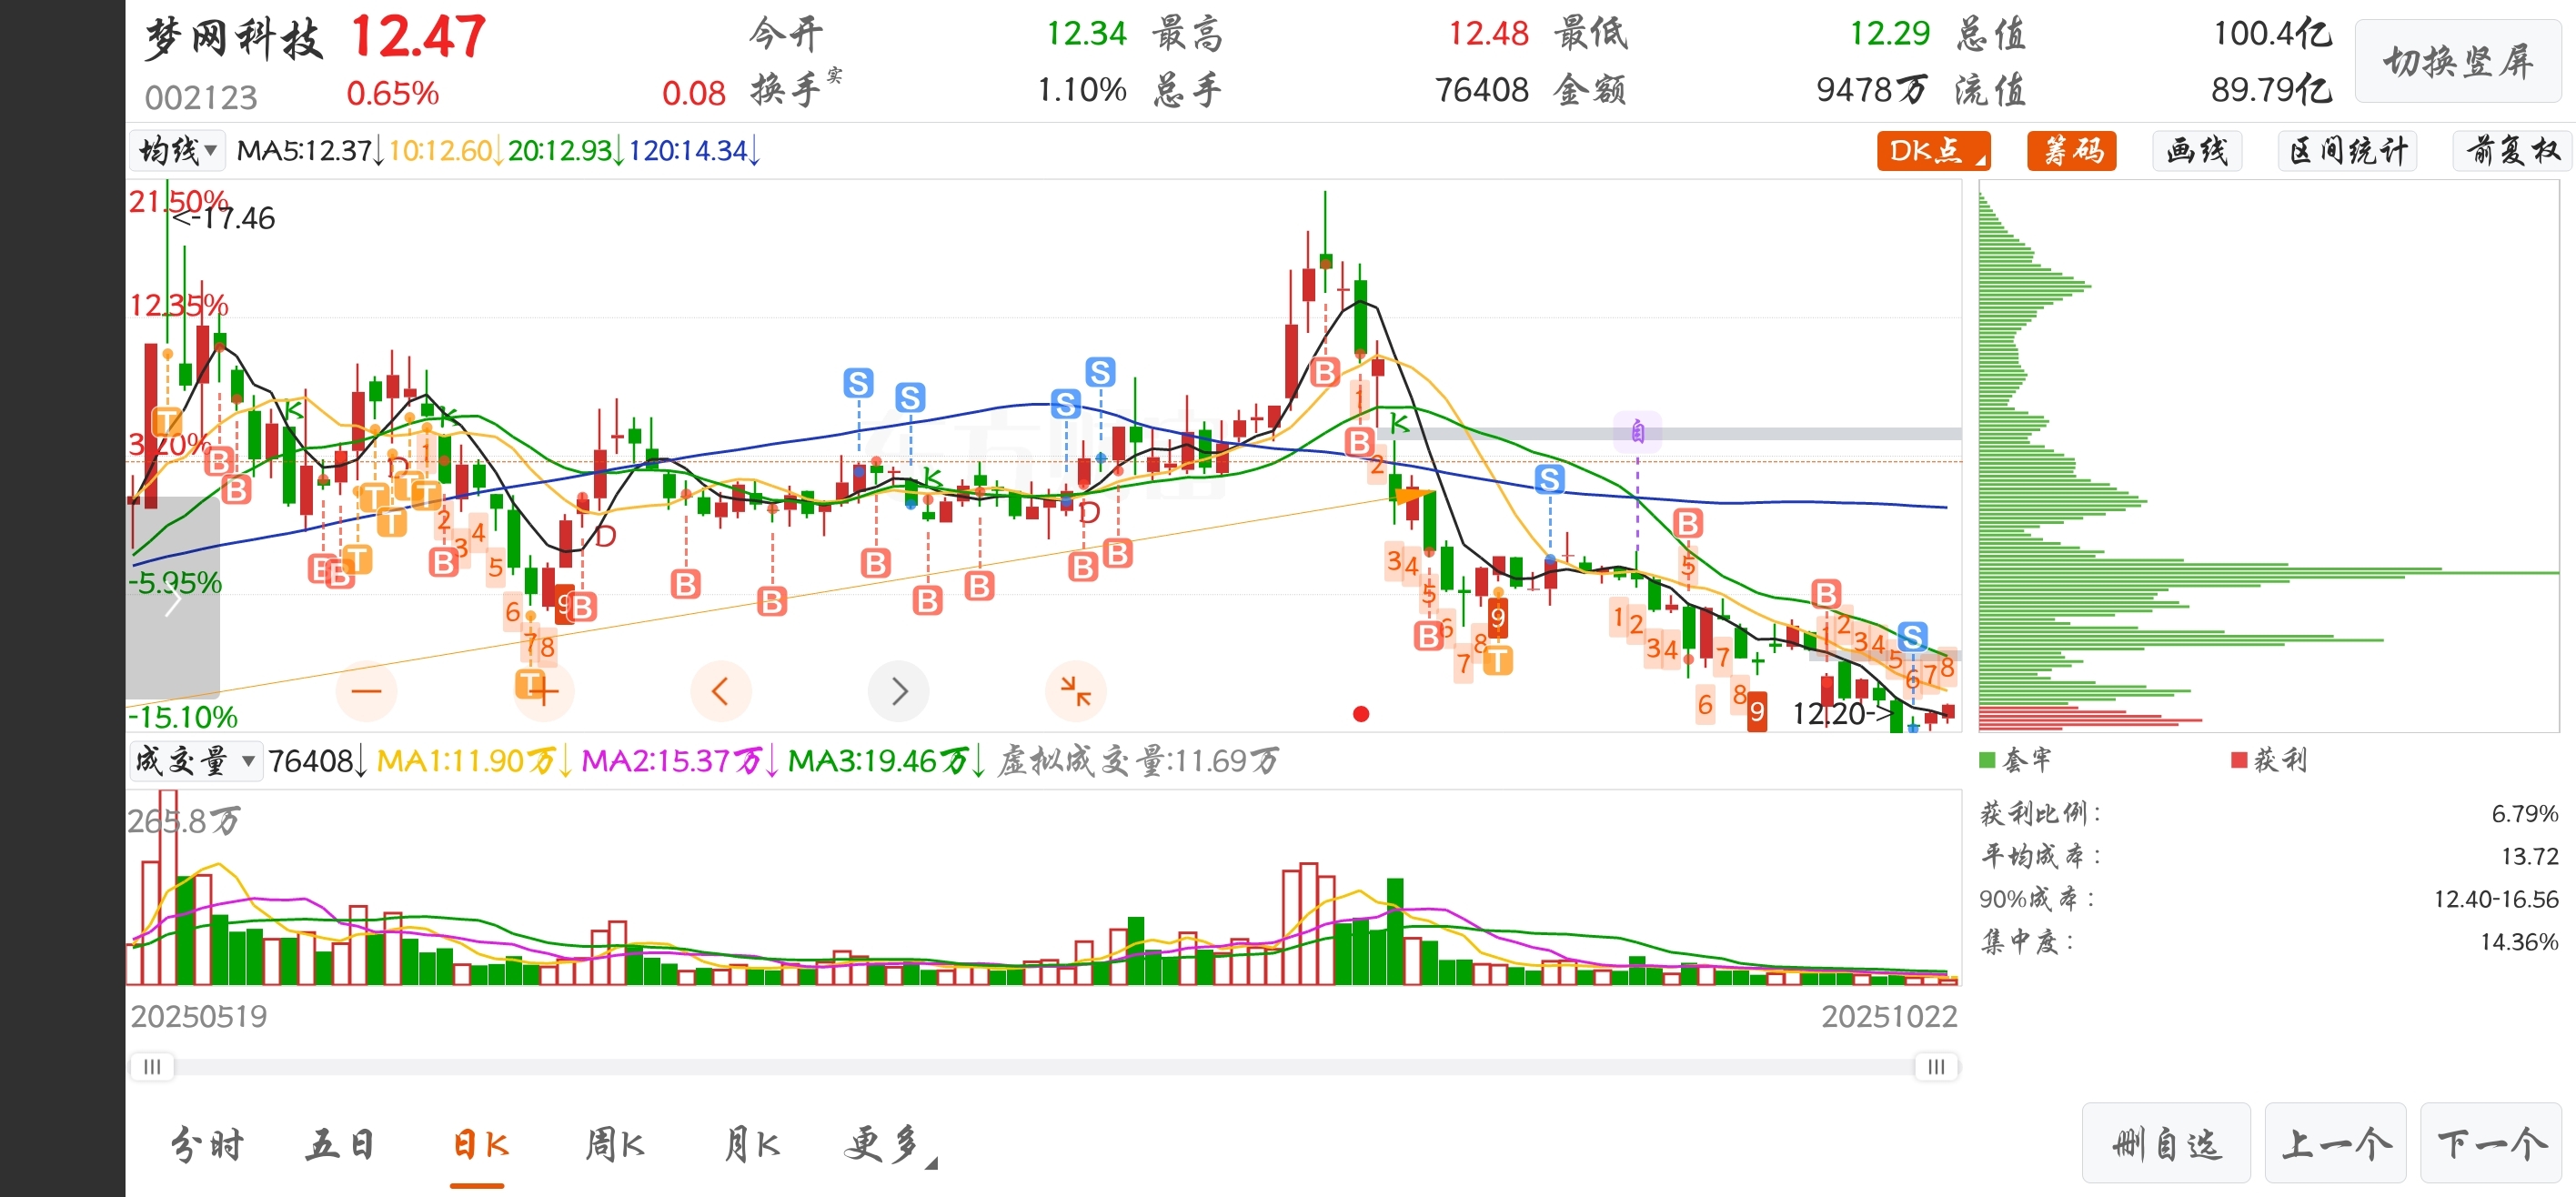Toggle 前复权 price adjustment
This screenshot has width=2576, height=1197.
point(2511,151)
